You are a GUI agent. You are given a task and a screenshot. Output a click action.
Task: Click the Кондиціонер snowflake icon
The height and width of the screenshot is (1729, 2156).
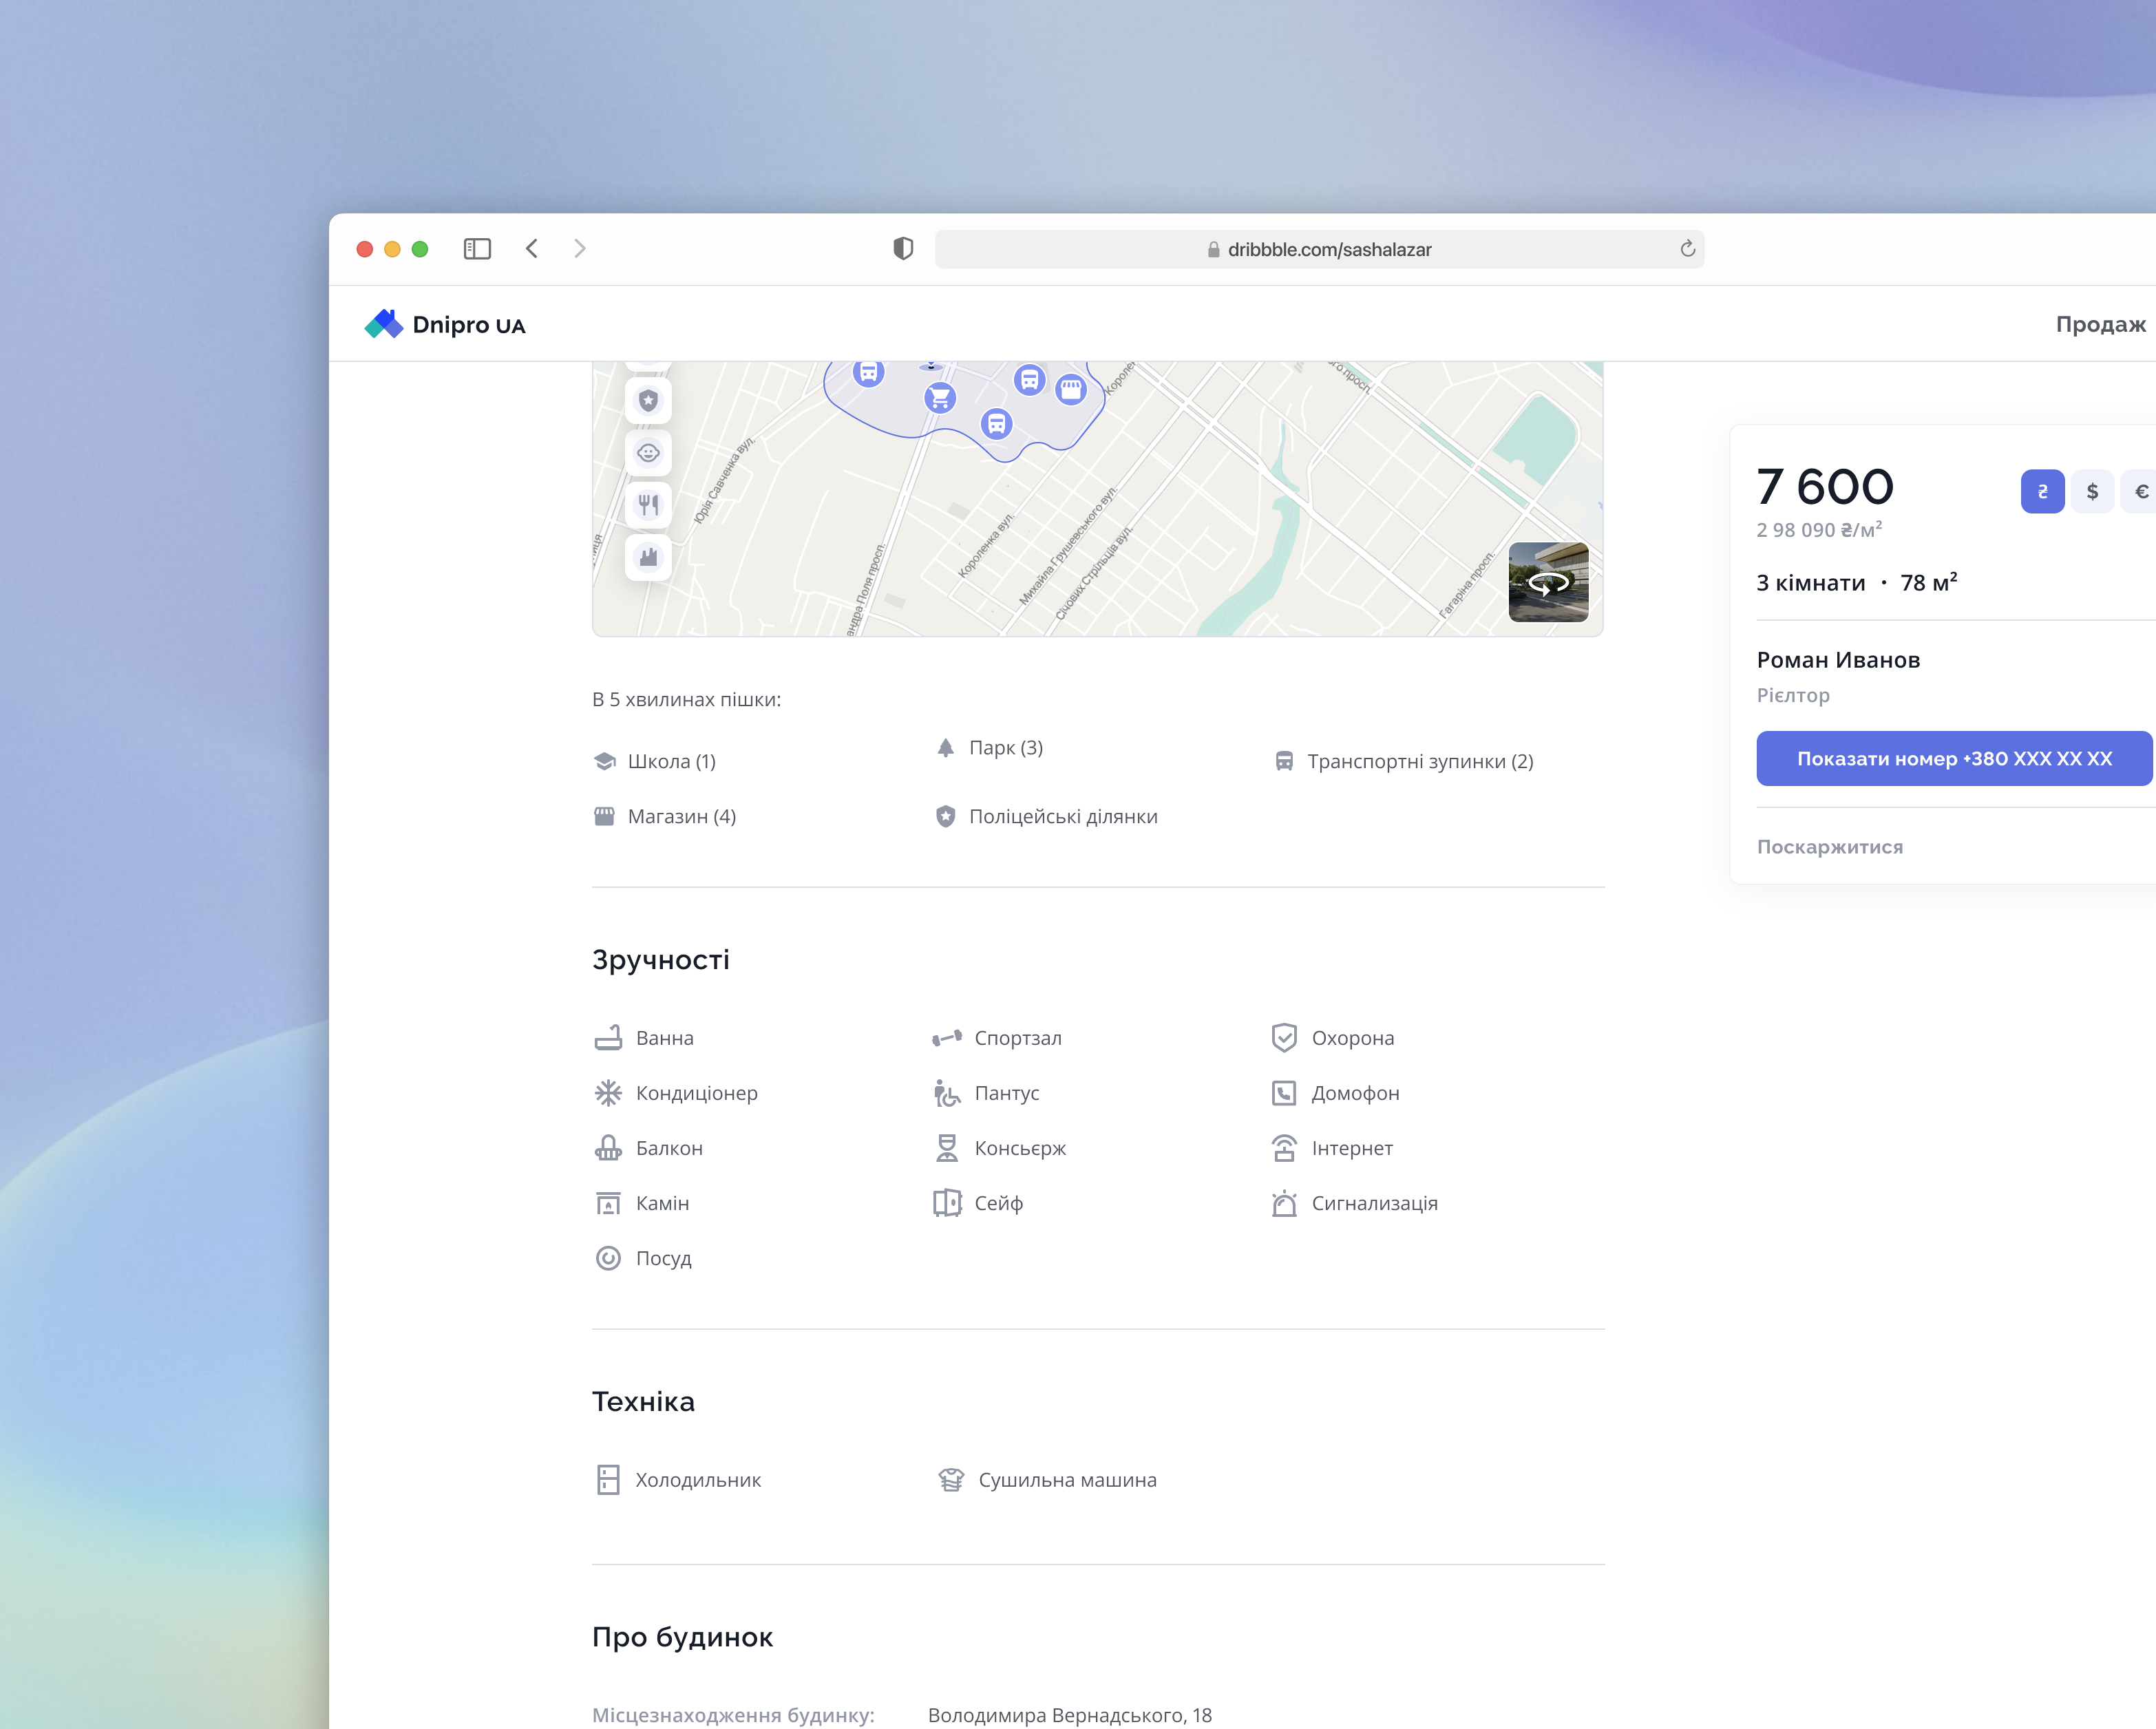tap(608, 1093)
